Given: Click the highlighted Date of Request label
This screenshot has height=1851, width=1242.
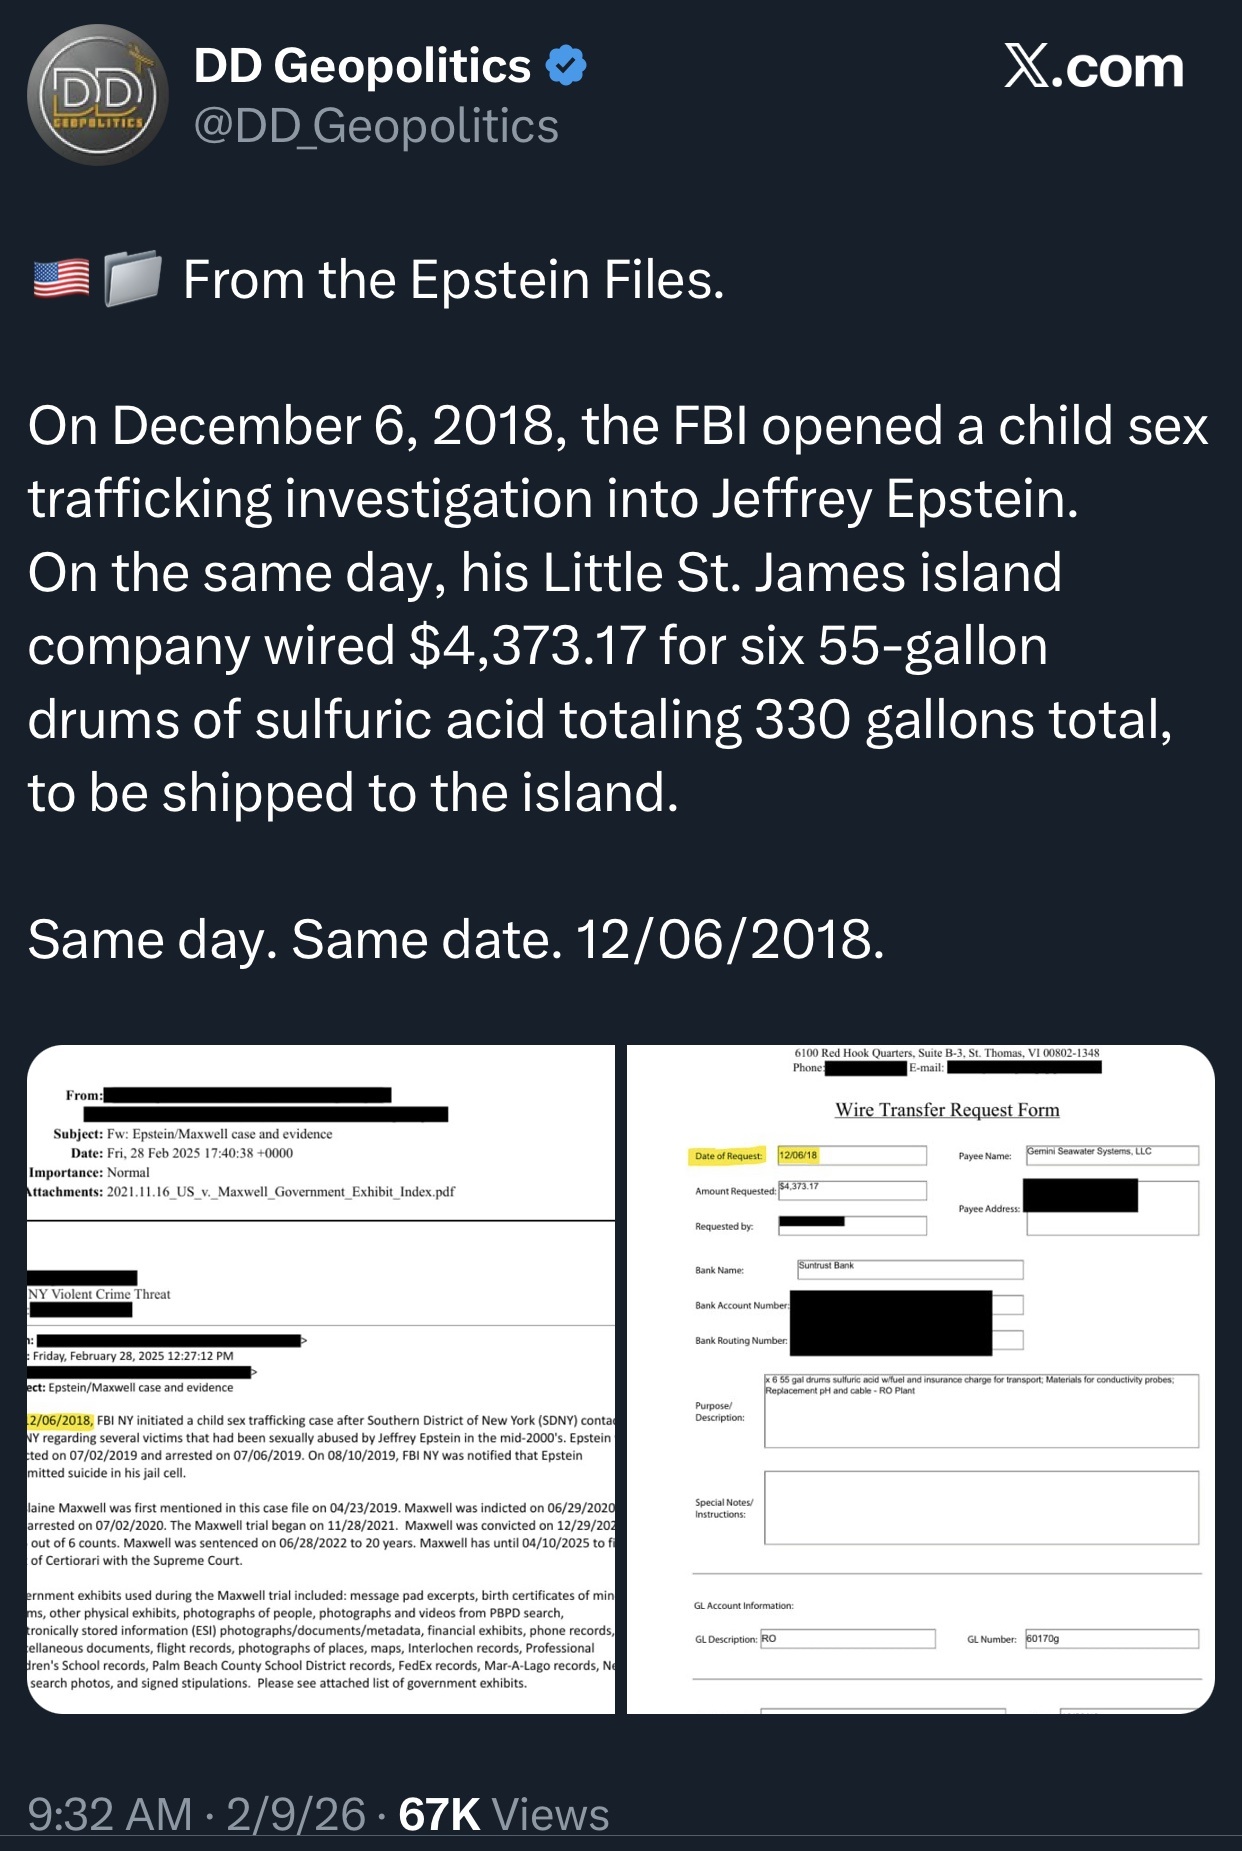Looking at the screenshot, I should click(728, 1156).
